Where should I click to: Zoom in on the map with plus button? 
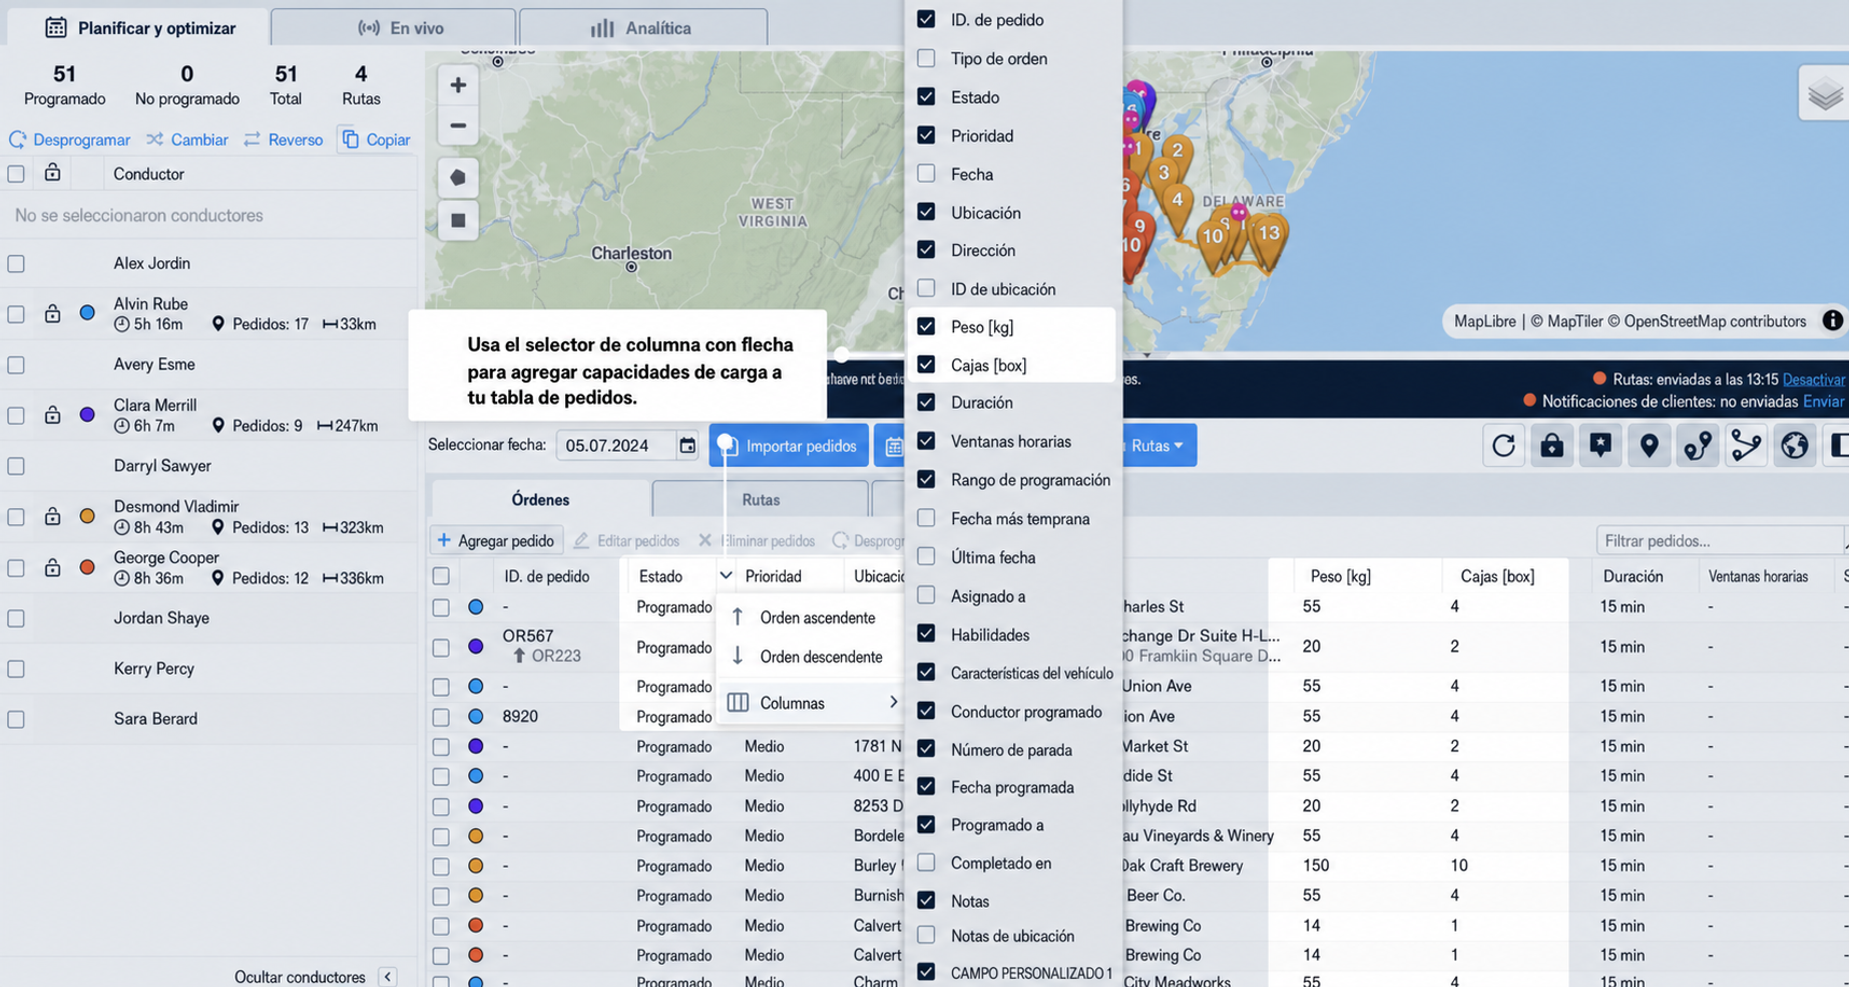[458, 85]
